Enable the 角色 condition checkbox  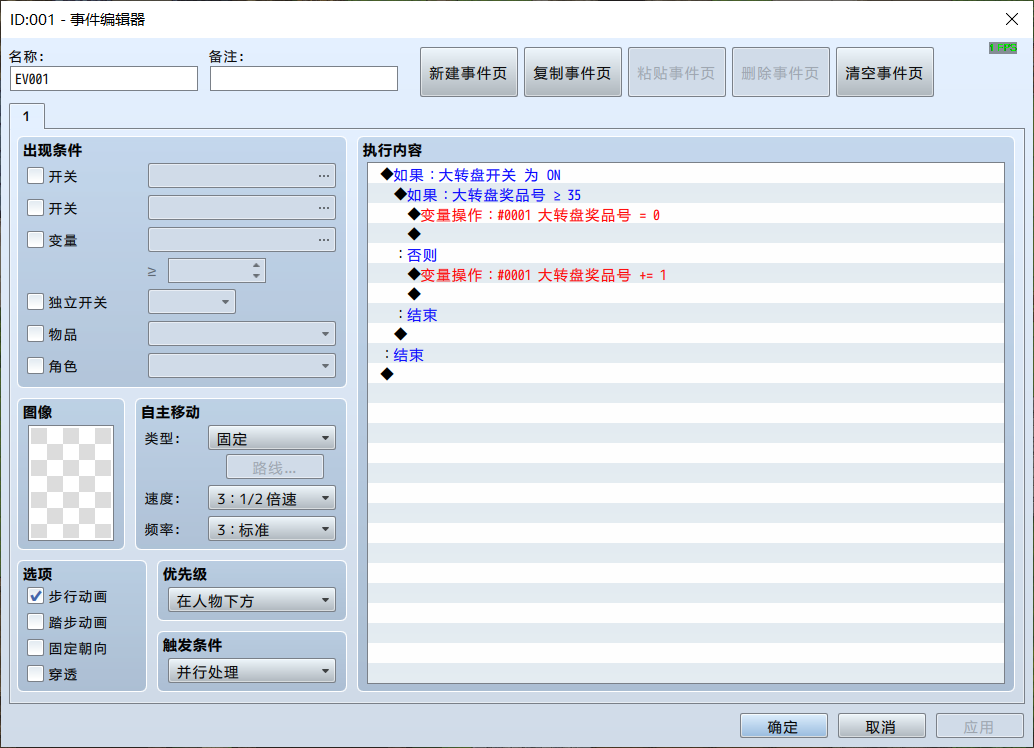36,365
